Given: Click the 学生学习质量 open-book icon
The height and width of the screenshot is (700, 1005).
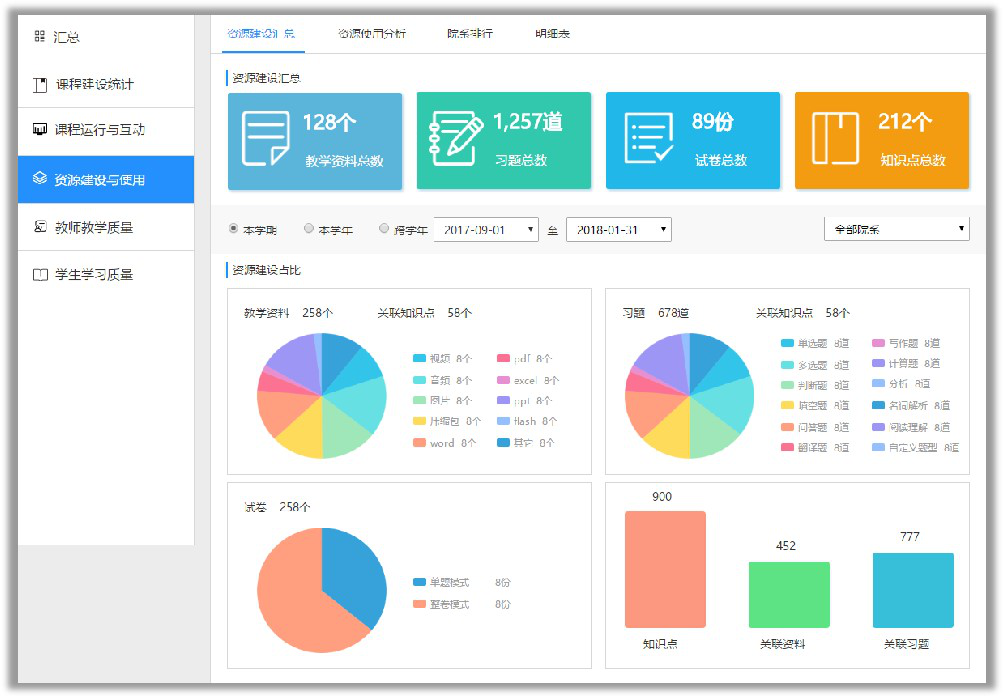Looking at the screenshot, I should tap(40, 275).
